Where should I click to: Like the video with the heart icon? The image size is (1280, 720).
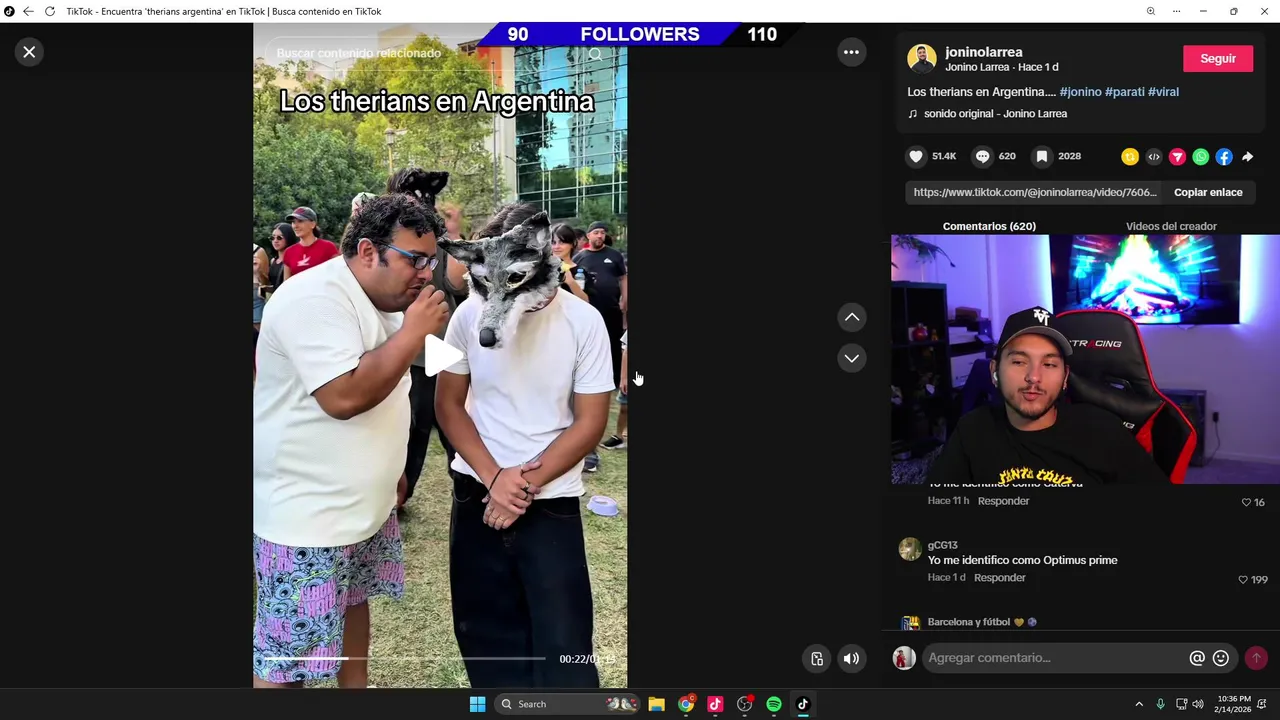pos(915,156)
